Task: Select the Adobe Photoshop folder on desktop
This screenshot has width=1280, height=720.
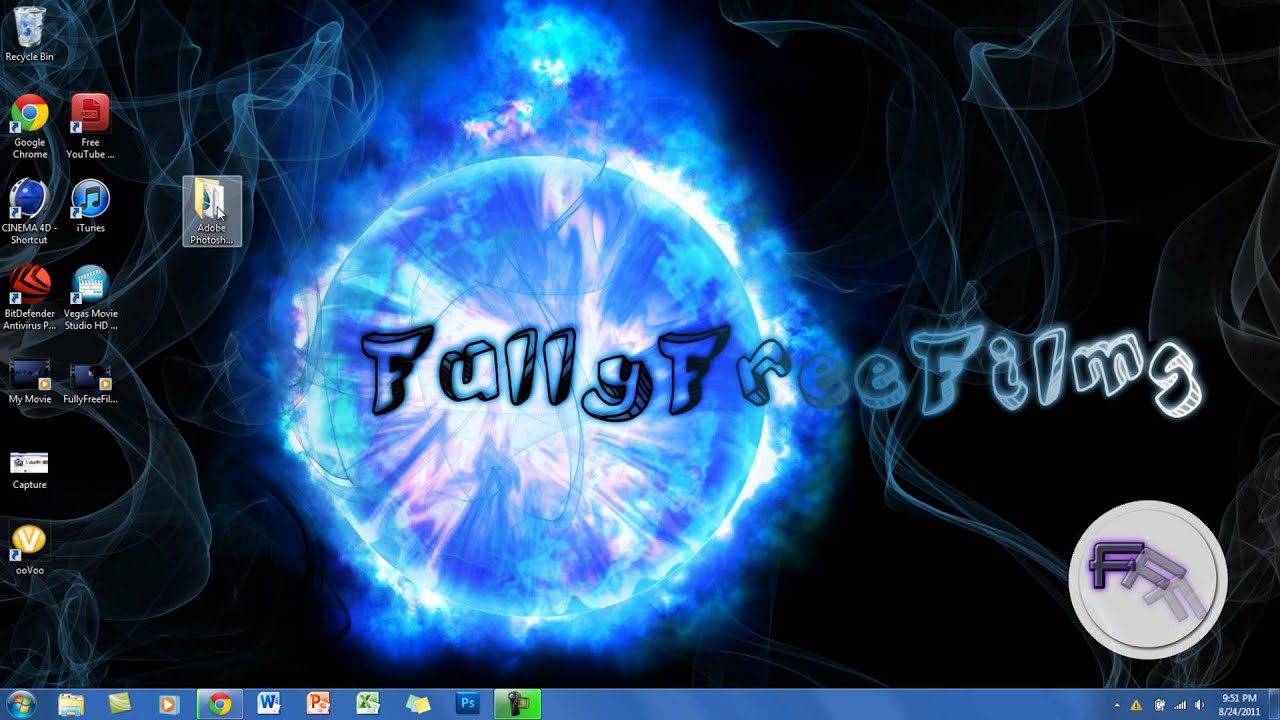Action: click(212, 212)
